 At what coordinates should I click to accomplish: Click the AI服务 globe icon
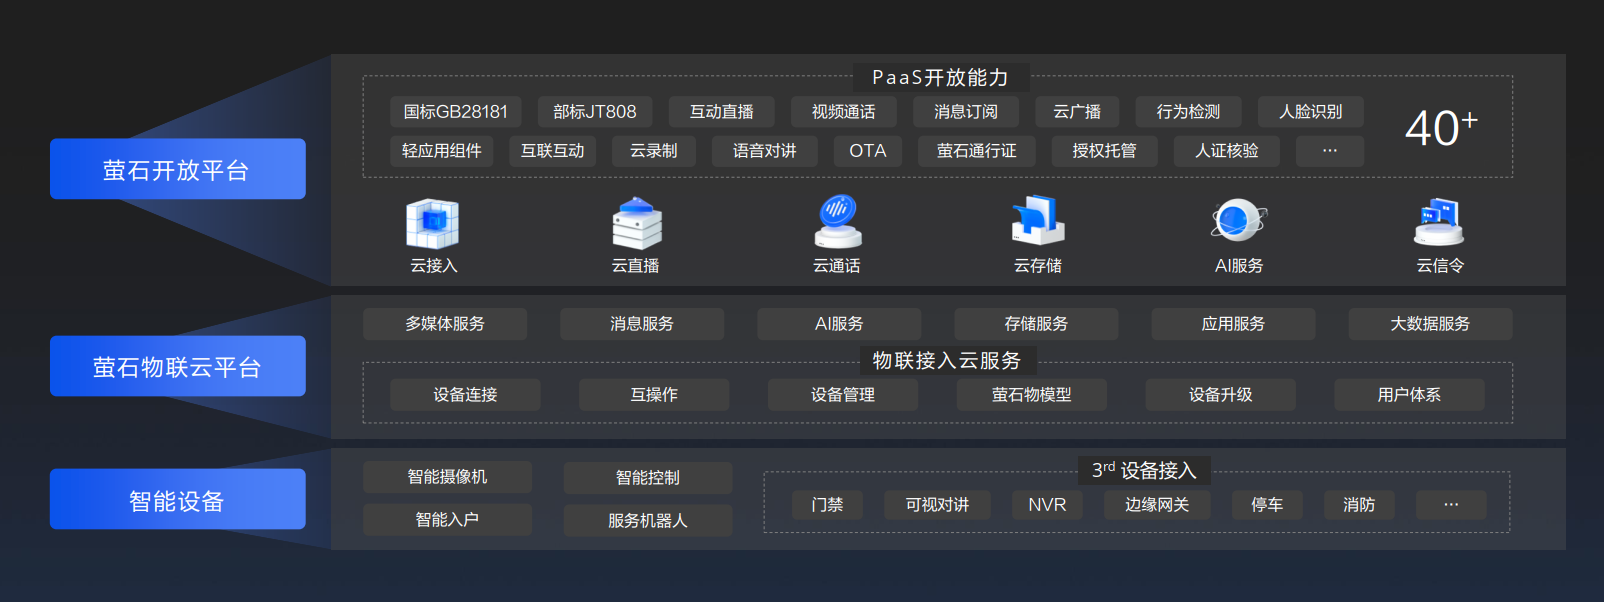(1239, 221)
